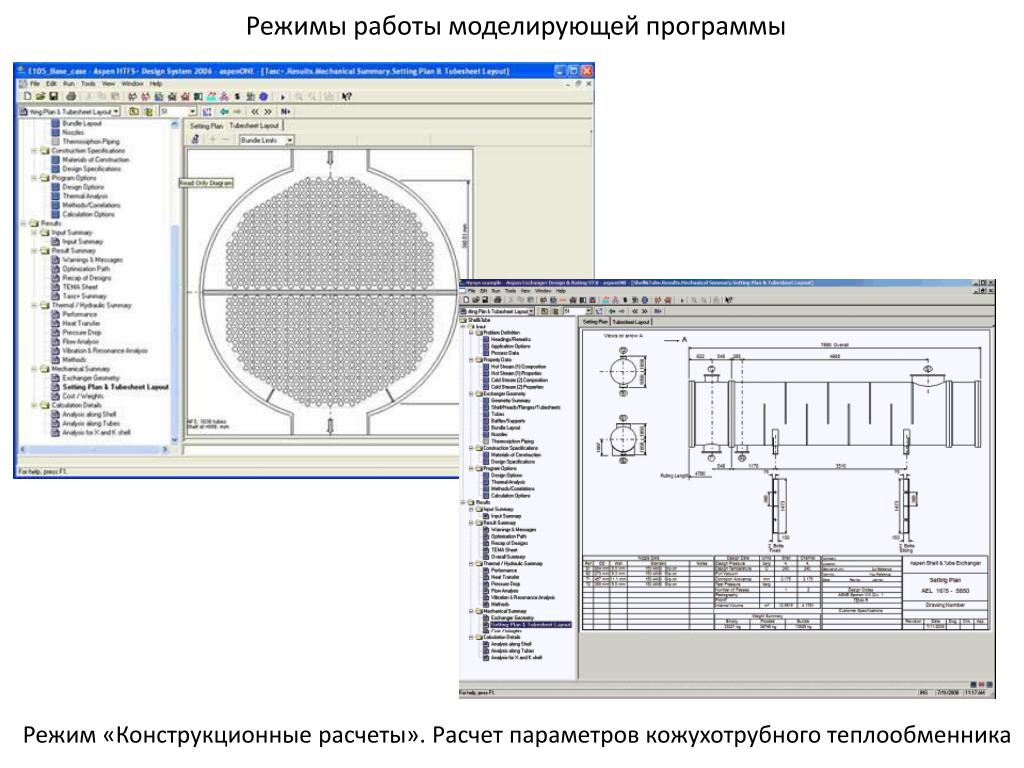
Task: Select Process Data in Exchanger Design tree
Action: point(505,353)
